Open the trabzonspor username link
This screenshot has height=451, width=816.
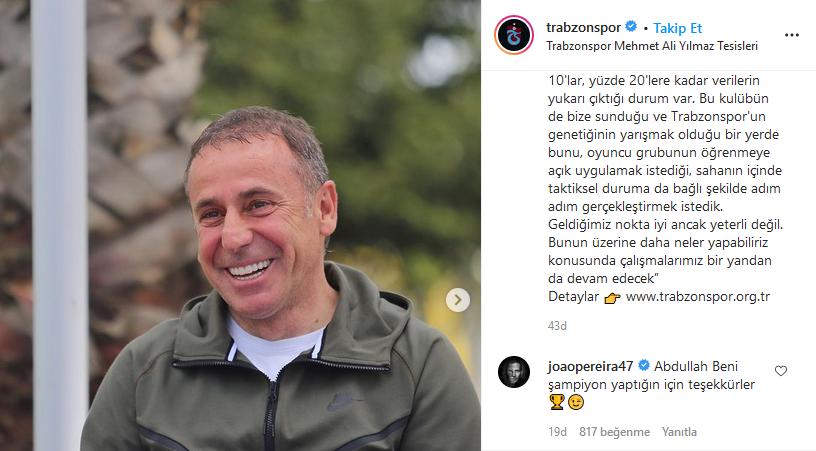[x=583, y=27]
